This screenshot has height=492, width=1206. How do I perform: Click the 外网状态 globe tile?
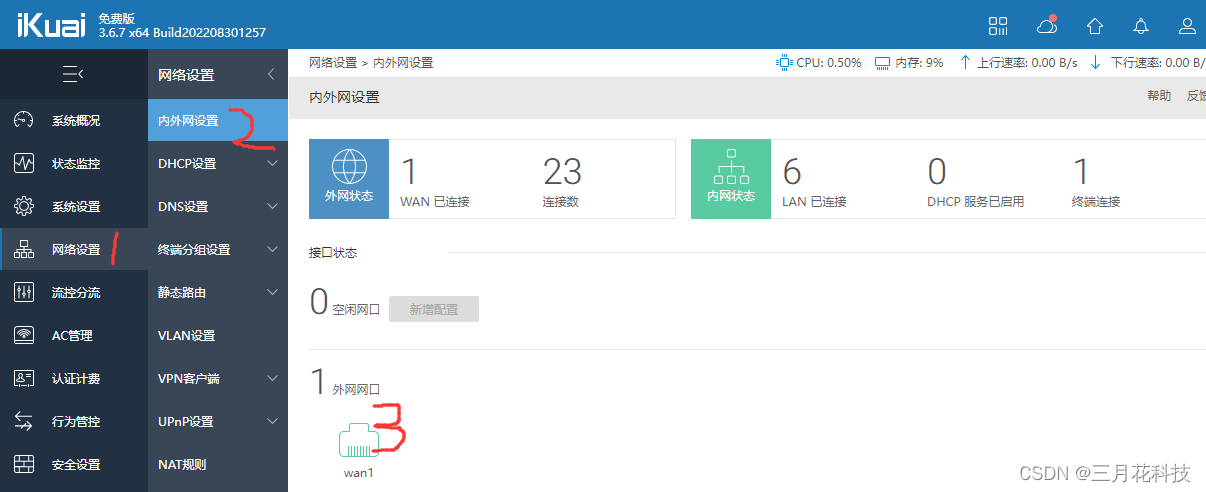tap(349, 179)
